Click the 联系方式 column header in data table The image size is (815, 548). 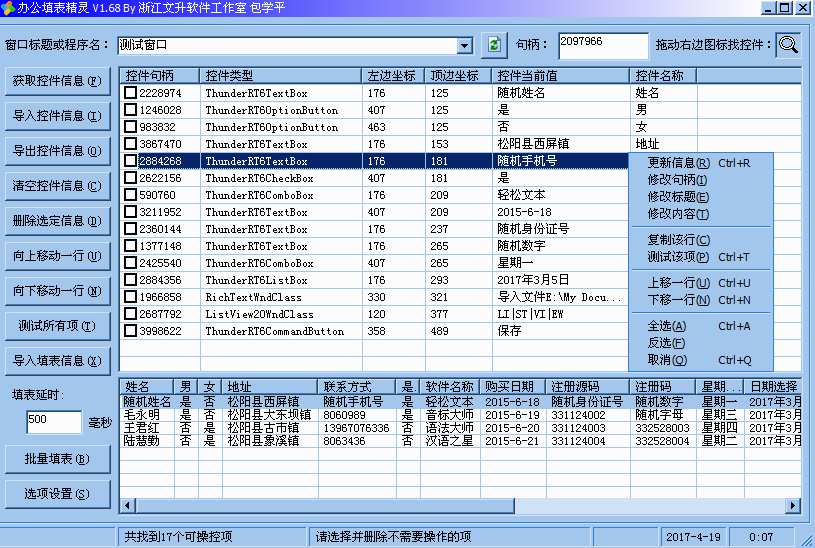coord(357,387)
